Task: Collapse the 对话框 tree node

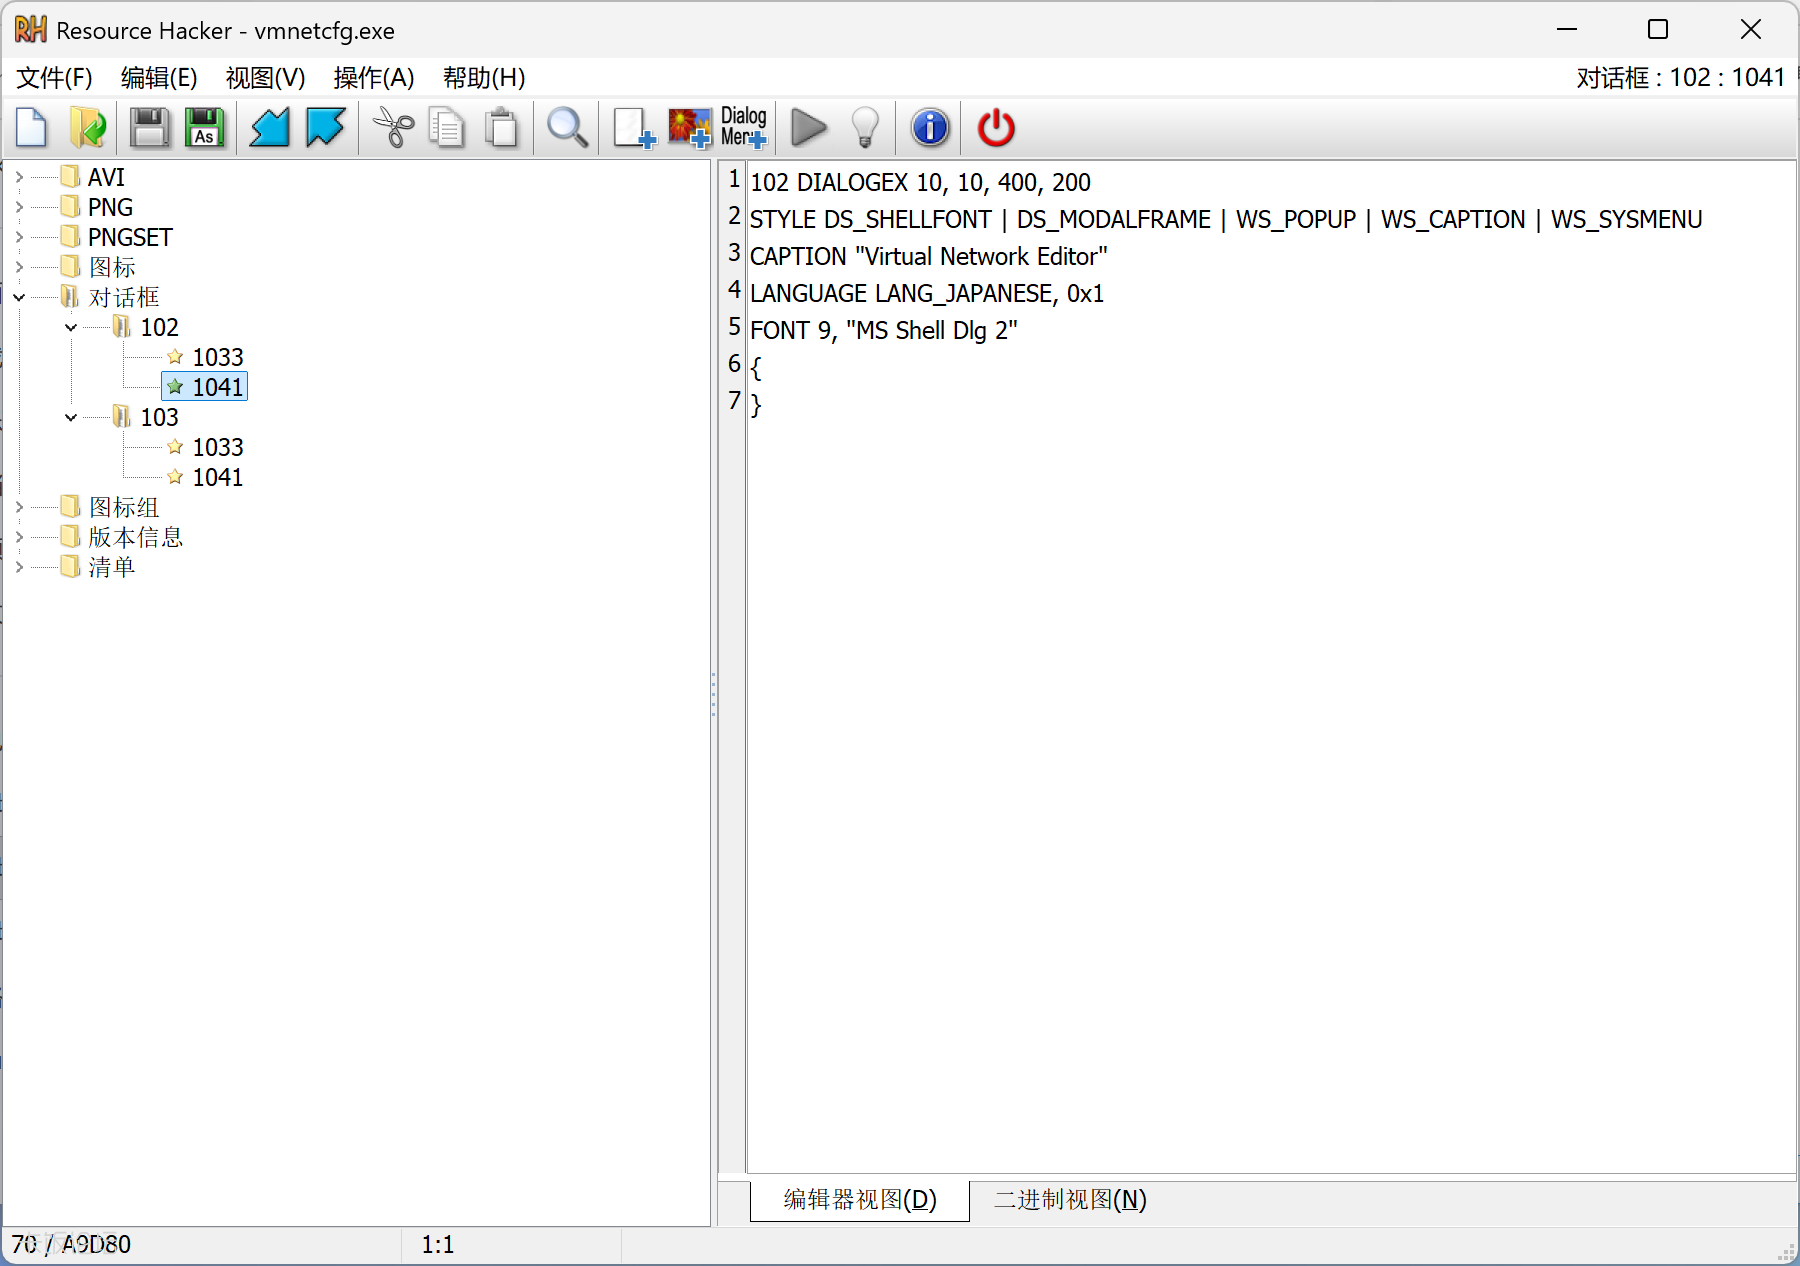Action: pyautogui.click(x=19, y=297)
